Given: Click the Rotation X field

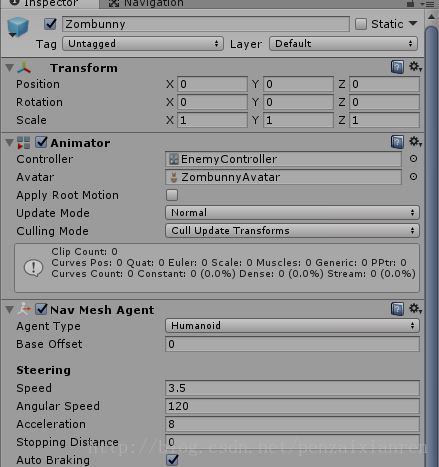Looking at the screenshot, I should [212, 102].
